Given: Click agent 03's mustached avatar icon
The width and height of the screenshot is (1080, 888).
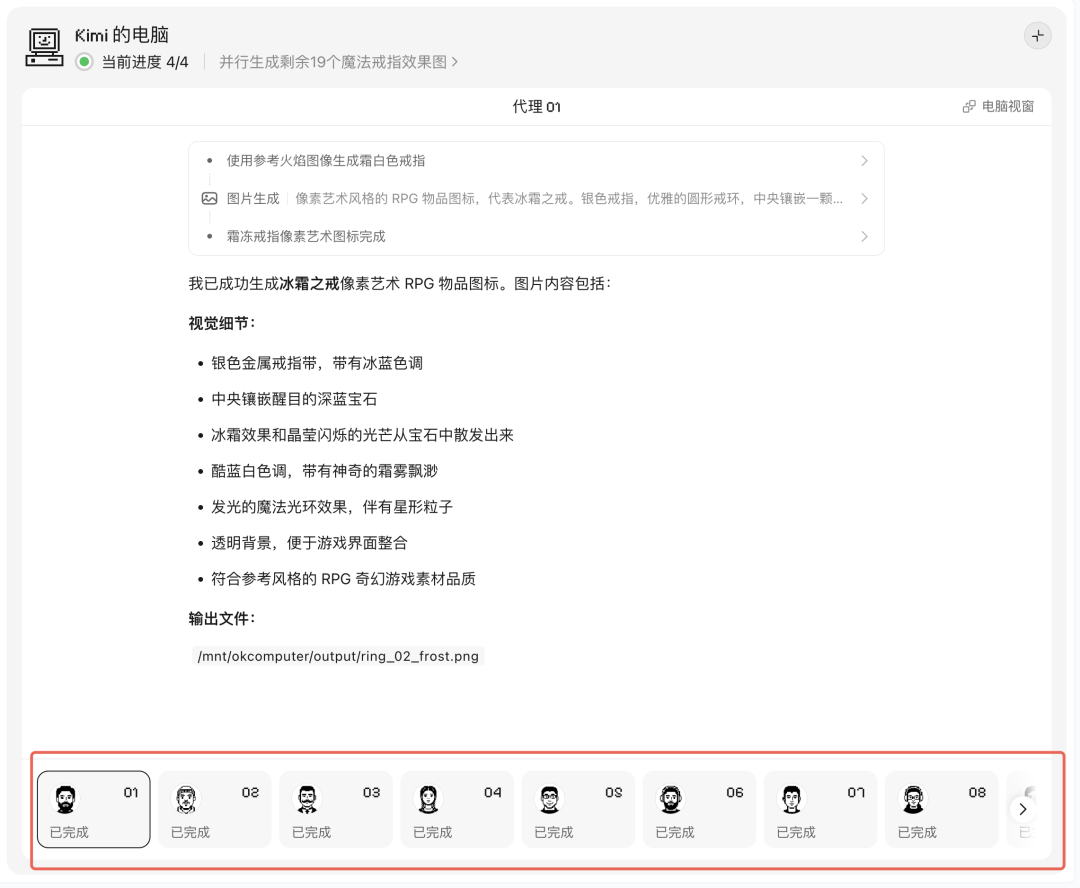Looking at the screenshot, I should point(309,799).
